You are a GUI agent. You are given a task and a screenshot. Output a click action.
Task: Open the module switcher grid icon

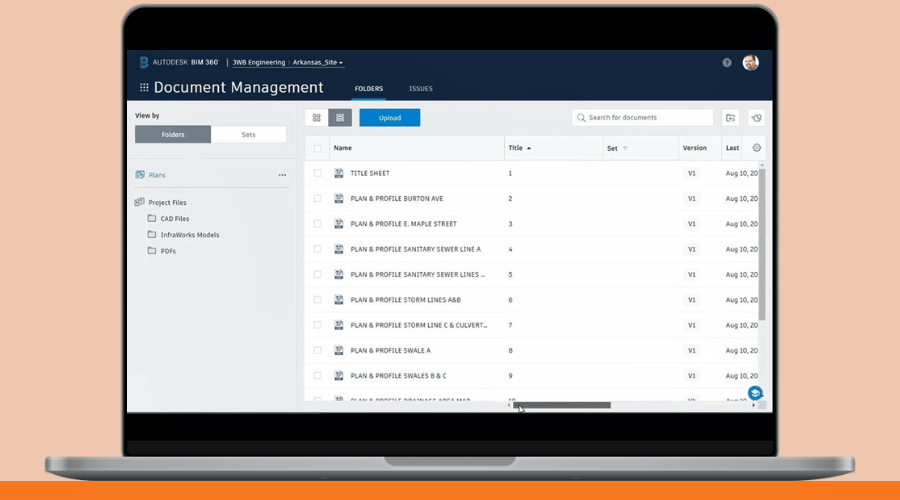pyautogui.click(x=144, y=88)
